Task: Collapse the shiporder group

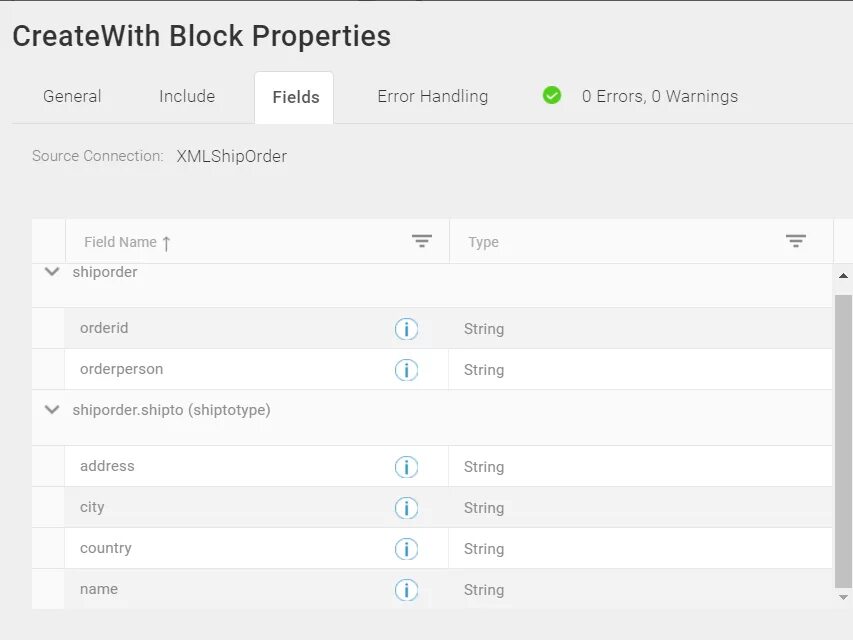Action: pyautogui.click(x=52, y=272)
